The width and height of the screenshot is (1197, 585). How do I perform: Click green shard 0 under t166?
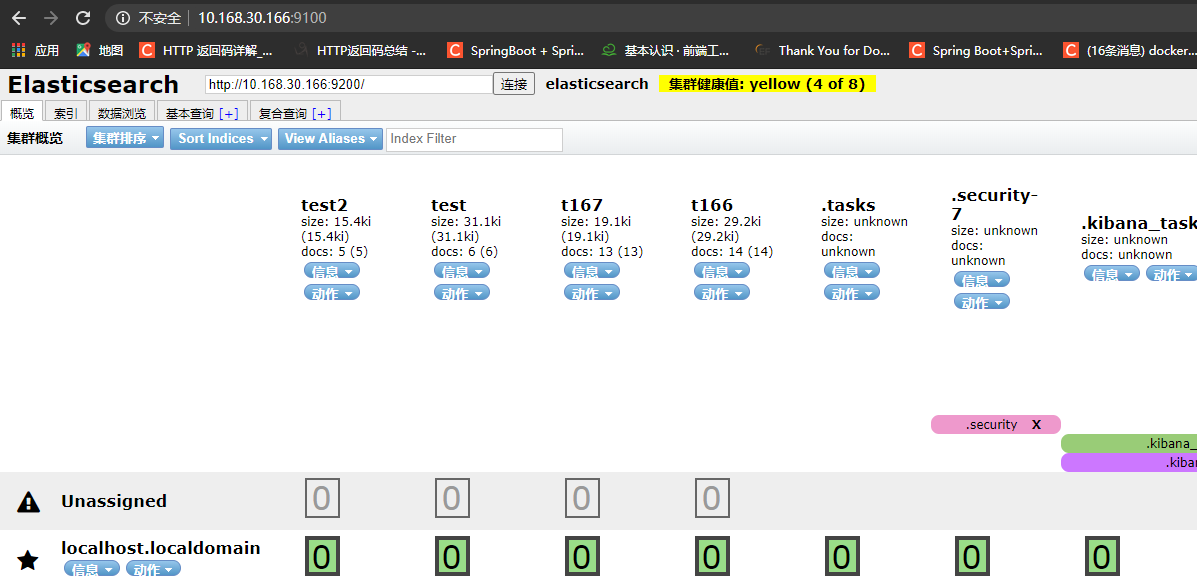pyautogui.click(x=711, y=556)
